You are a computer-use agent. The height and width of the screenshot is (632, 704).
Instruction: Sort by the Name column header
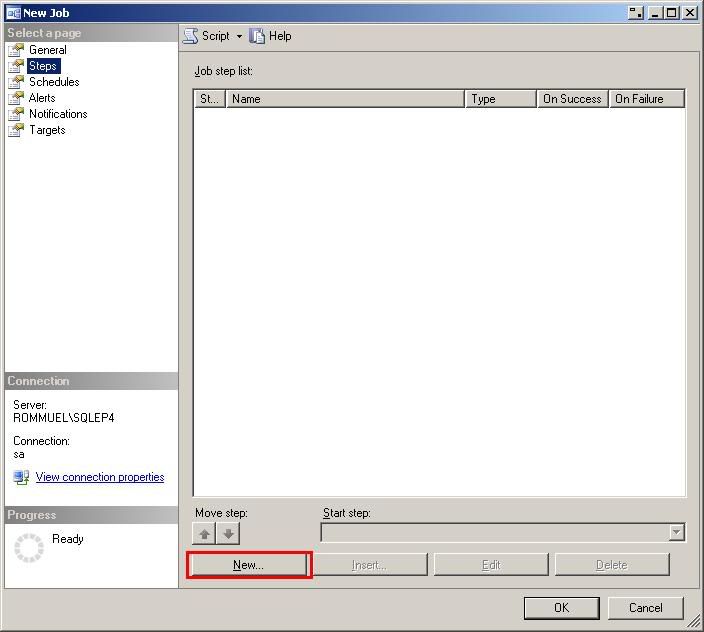pos(345,99)
